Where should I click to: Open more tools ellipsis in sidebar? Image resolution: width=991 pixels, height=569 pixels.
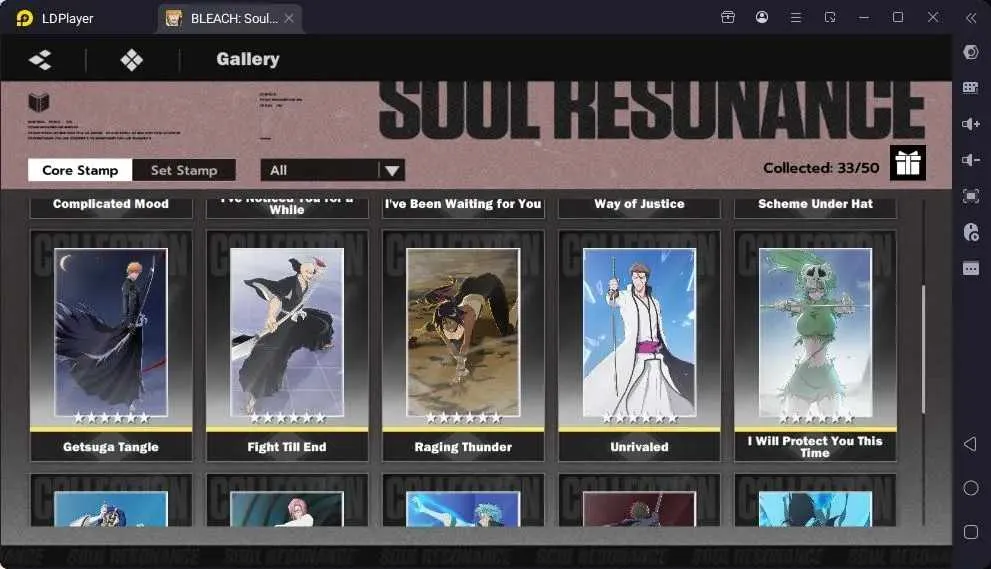coord(971,269)
